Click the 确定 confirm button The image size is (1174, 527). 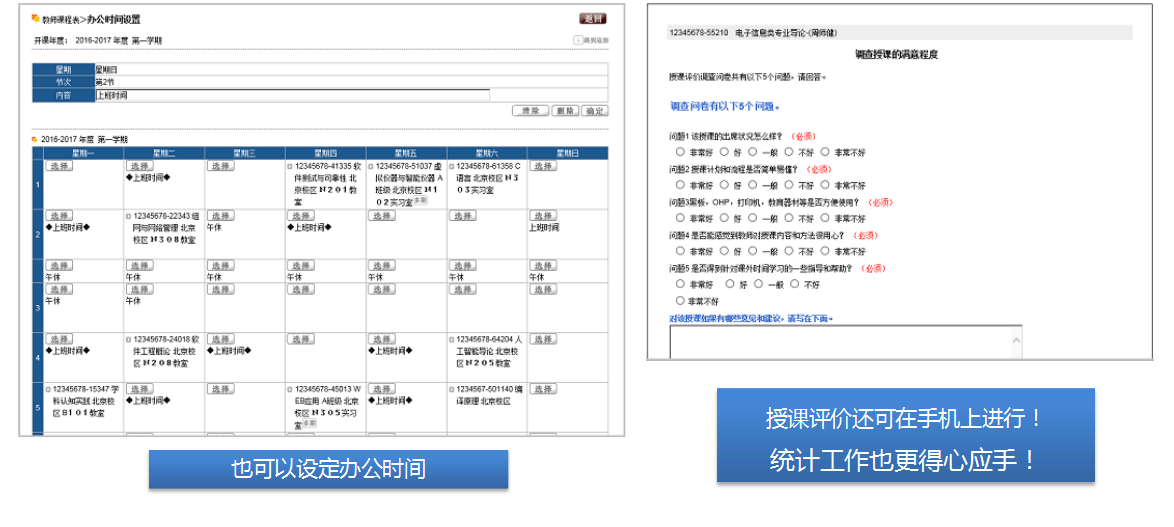coord(595,111)
